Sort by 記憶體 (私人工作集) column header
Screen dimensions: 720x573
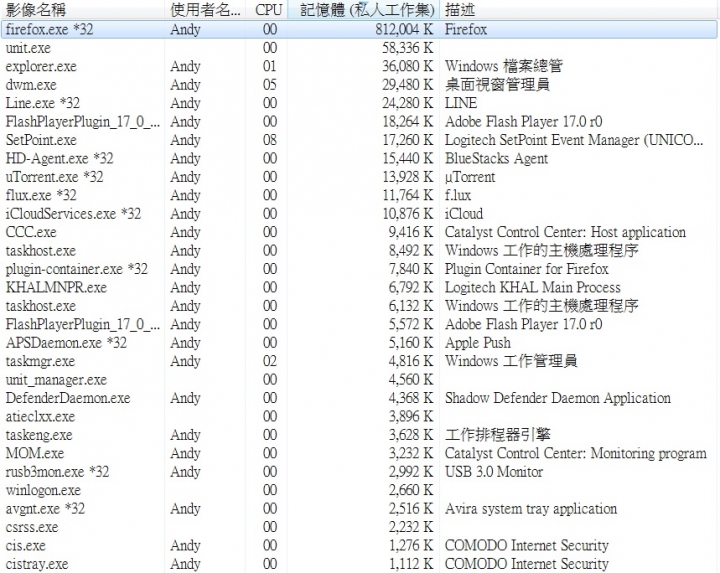pos(363,10)
